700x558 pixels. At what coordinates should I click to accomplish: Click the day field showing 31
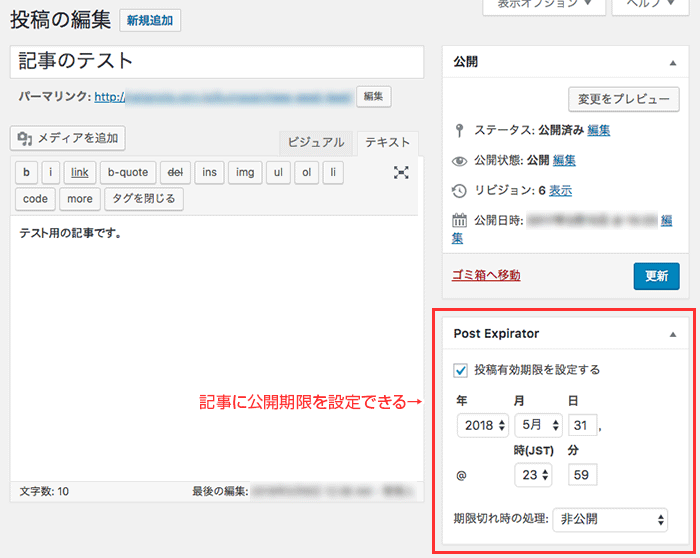point(583,425)
